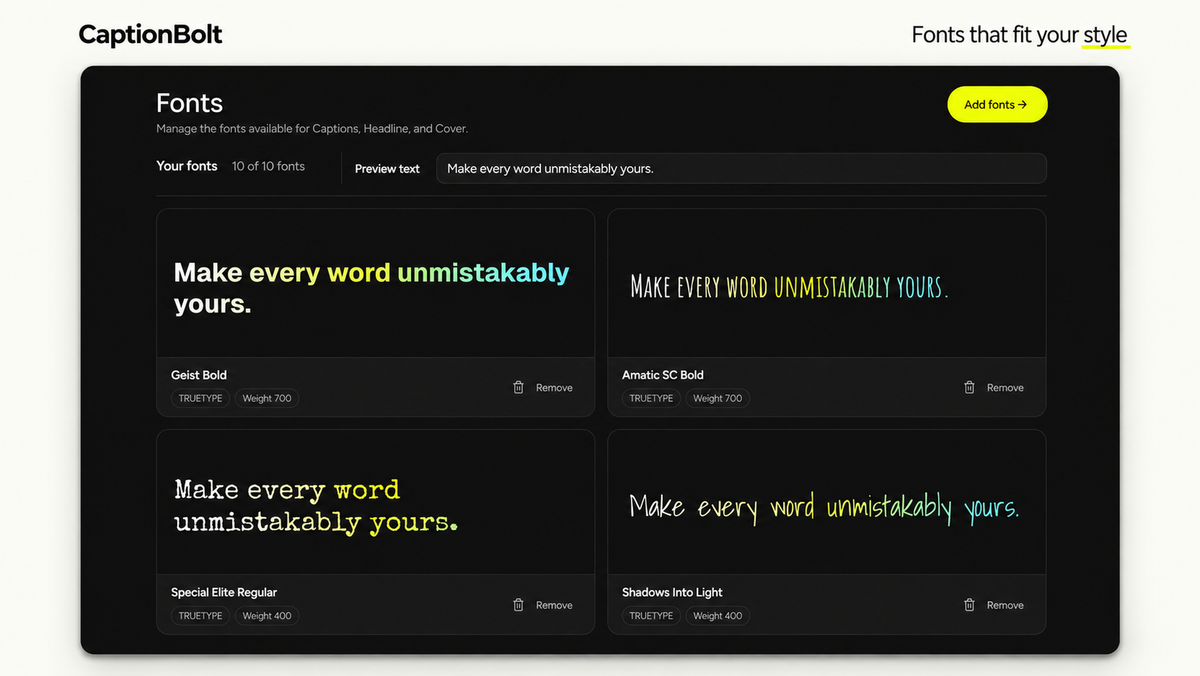
Task: Click the CaptionBolt logo
Action: [x=151, y=35]
